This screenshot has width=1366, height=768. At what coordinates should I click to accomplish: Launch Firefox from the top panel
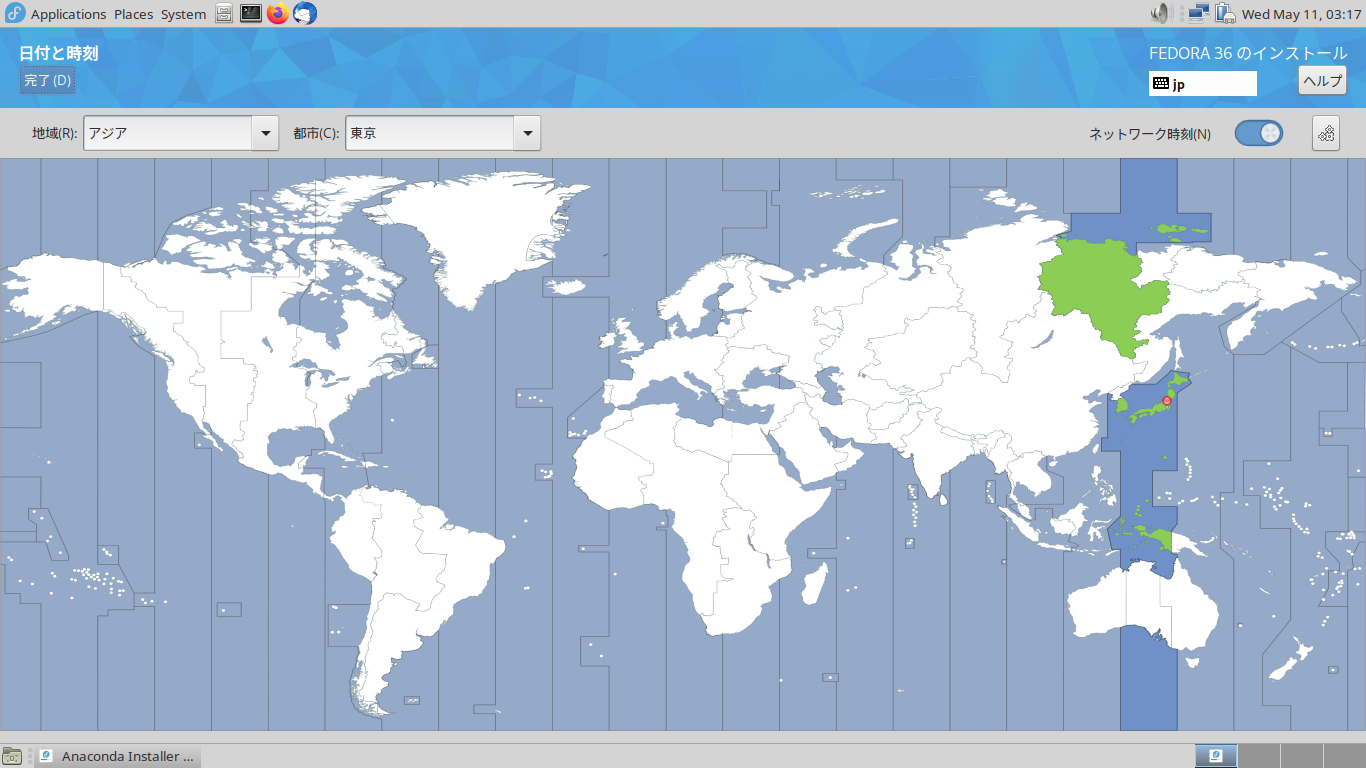click(278, 14)
